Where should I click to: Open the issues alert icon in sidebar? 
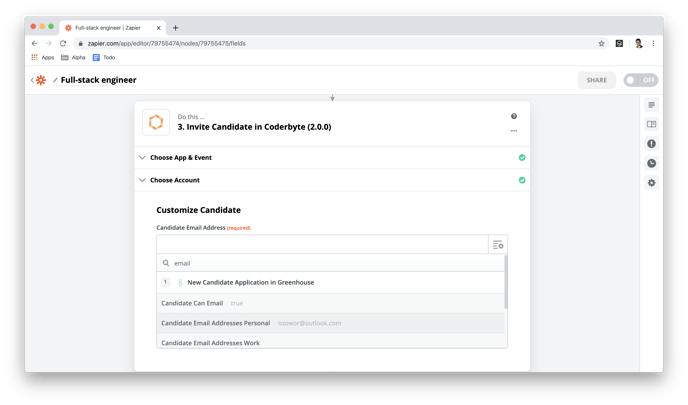point(652,143)
